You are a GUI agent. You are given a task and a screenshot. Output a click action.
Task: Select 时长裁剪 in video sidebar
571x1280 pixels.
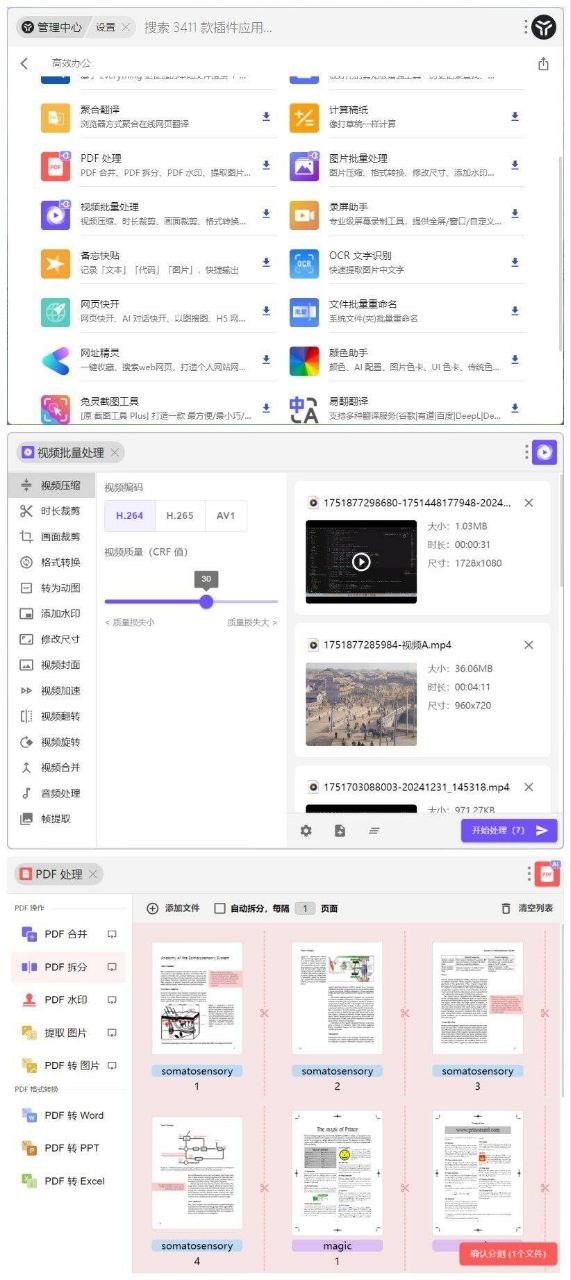[51, 511]
